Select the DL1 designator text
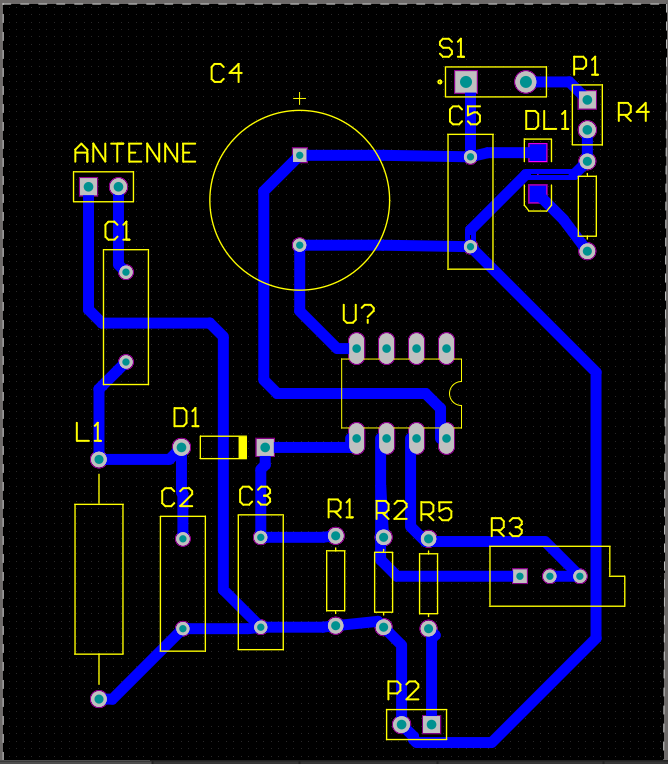The height and width of the screenshot is (764, 668). (x=547, y=120)
